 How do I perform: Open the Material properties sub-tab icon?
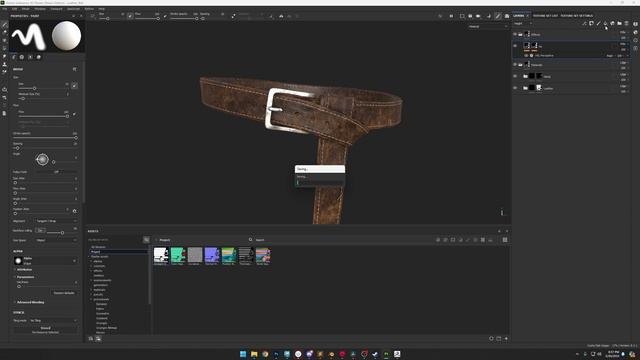pos(39,57)
